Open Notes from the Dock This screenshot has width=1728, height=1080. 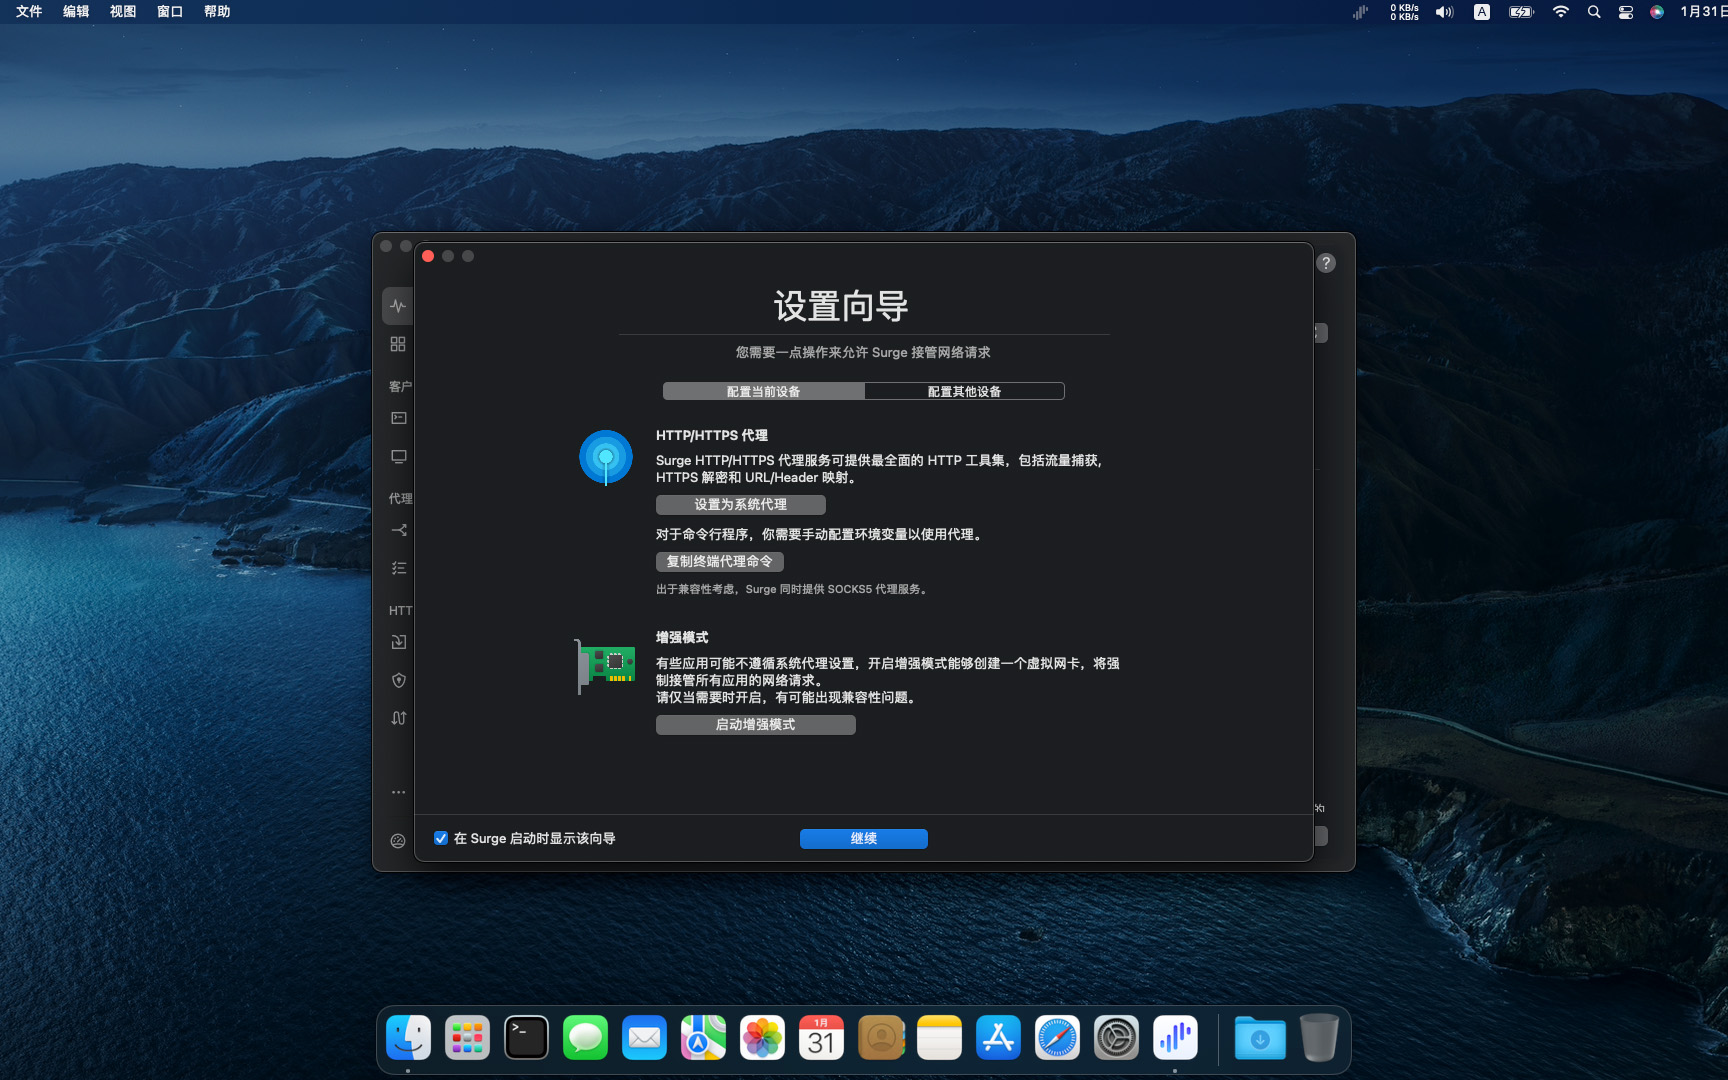tap(939, 1038)
